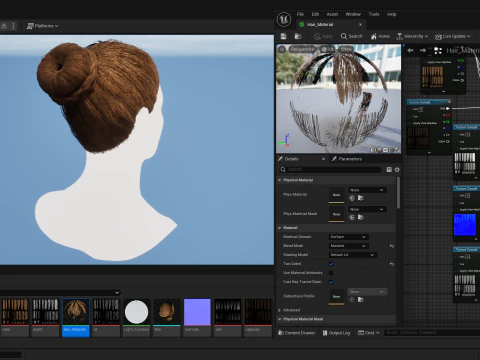Open the preview viewport options hamburger menu
Viewport: 480px width, 360px height.
(282, 49)
